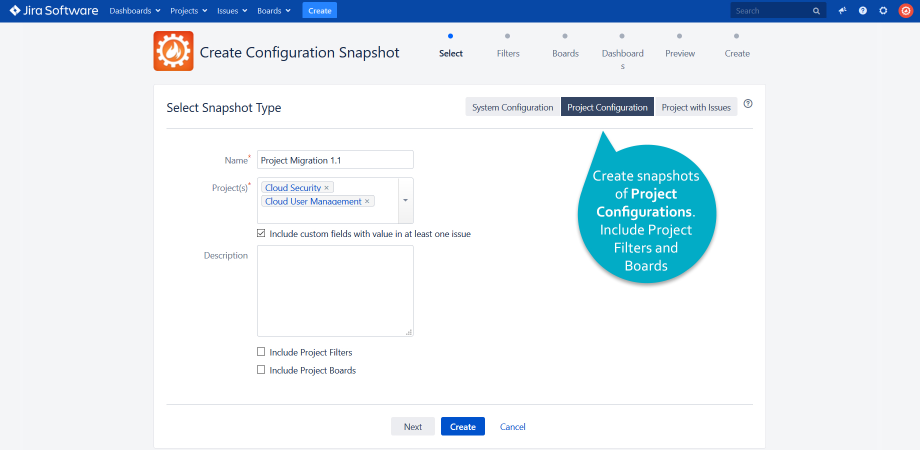Open the user profile avatar
Image resolution: width=920 pixels, height=450 pixels.
(906, 11)
